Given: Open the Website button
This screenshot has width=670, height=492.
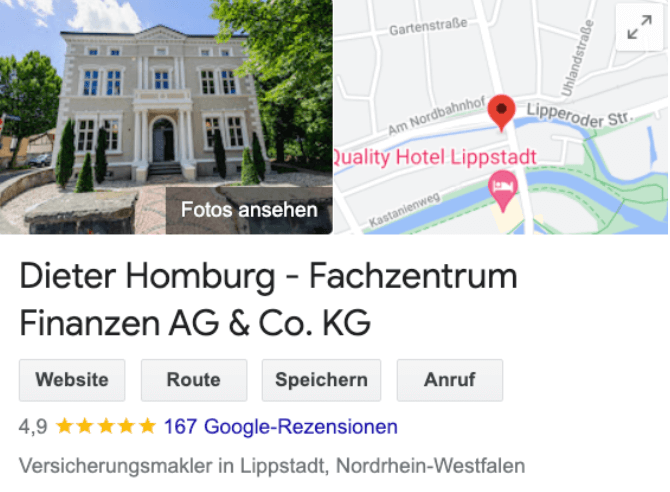Looking at the screenshot, I should point(72,380).
